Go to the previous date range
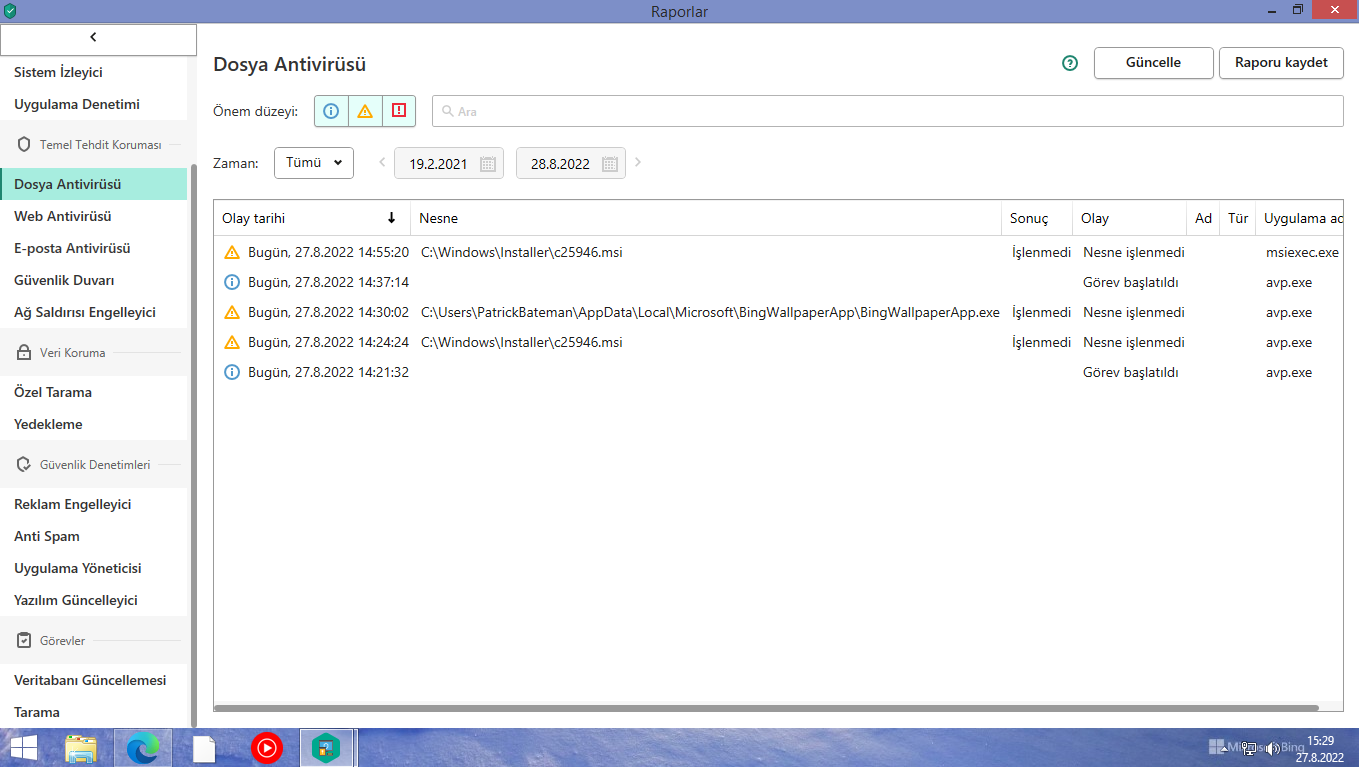 382,162
